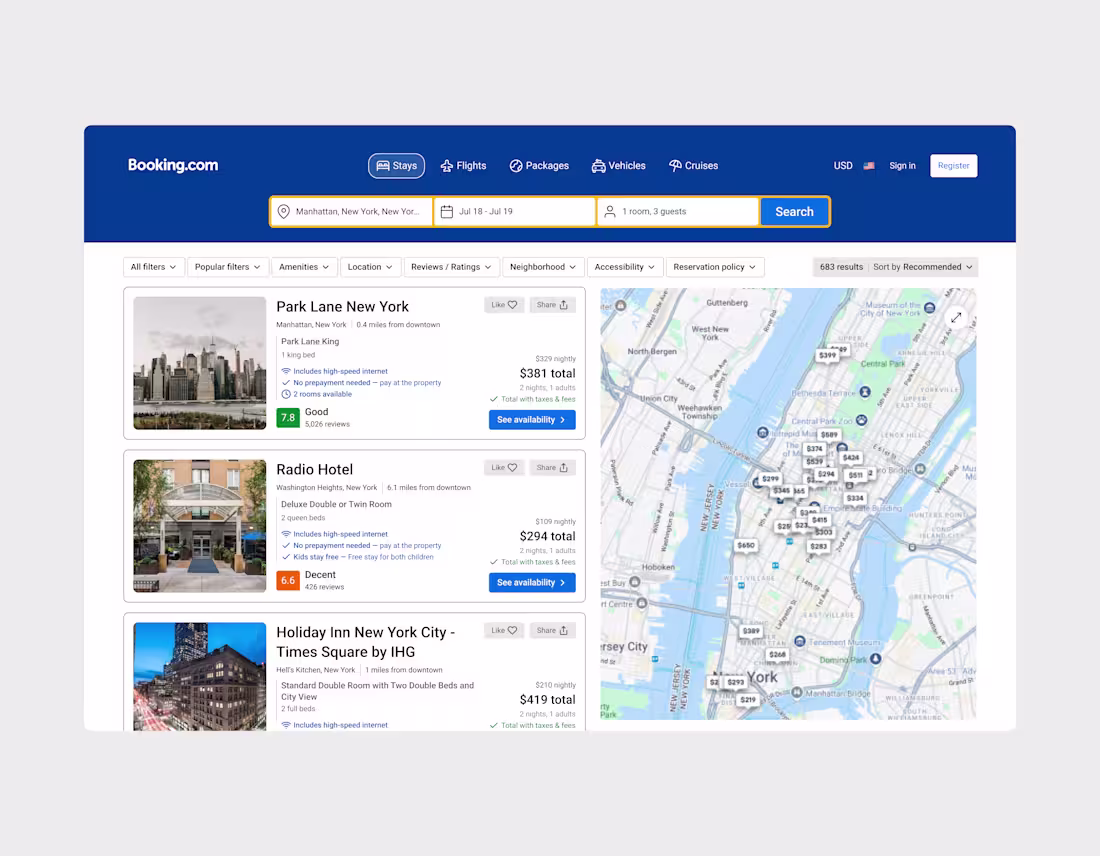The image size is (1100, 856).
Task: Switch to the Stays tab
Action: [x=396, y=165]
